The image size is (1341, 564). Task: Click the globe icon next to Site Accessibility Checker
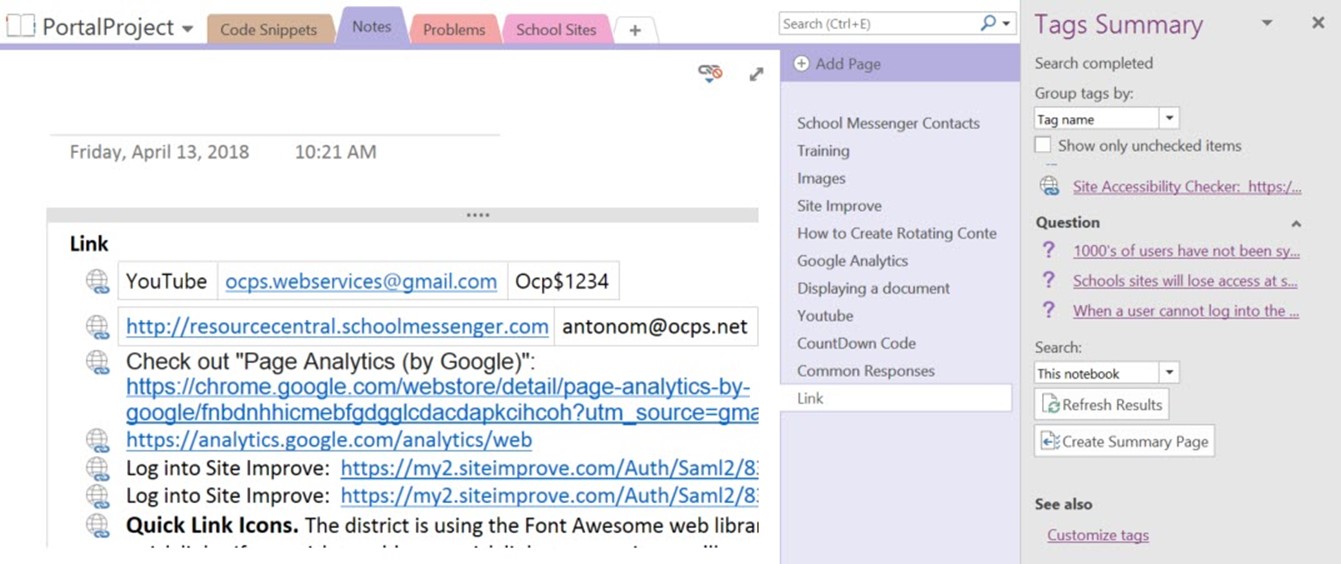[x=1049, y=186]
